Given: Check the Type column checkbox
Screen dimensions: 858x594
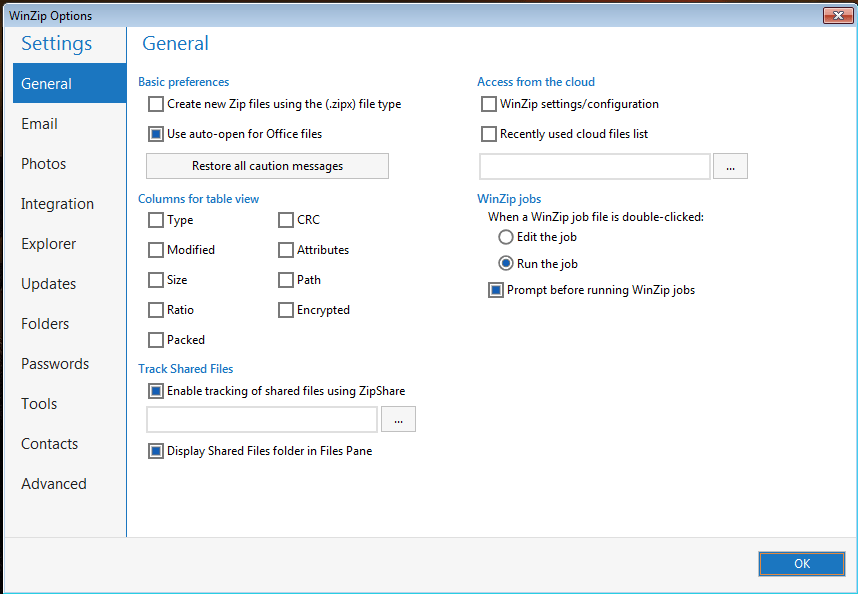Looking at the screenshot, I should (x=156, y=220).
